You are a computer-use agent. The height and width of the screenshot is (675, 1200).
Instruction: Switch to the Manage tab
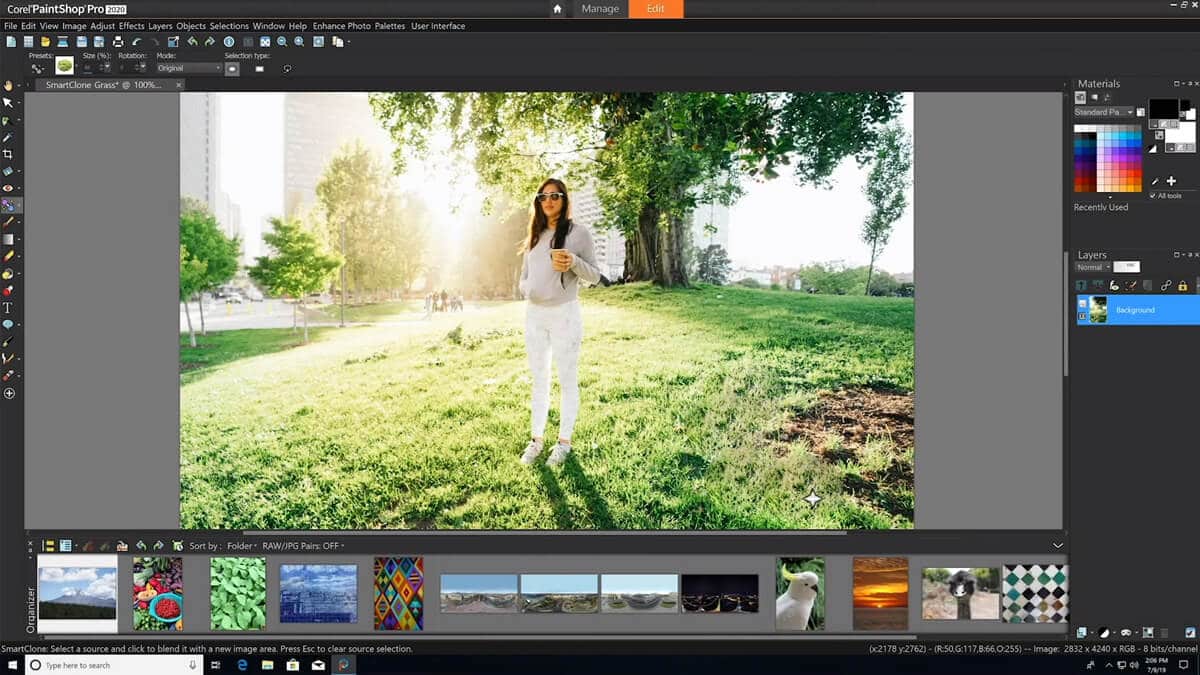pos(602,9)
